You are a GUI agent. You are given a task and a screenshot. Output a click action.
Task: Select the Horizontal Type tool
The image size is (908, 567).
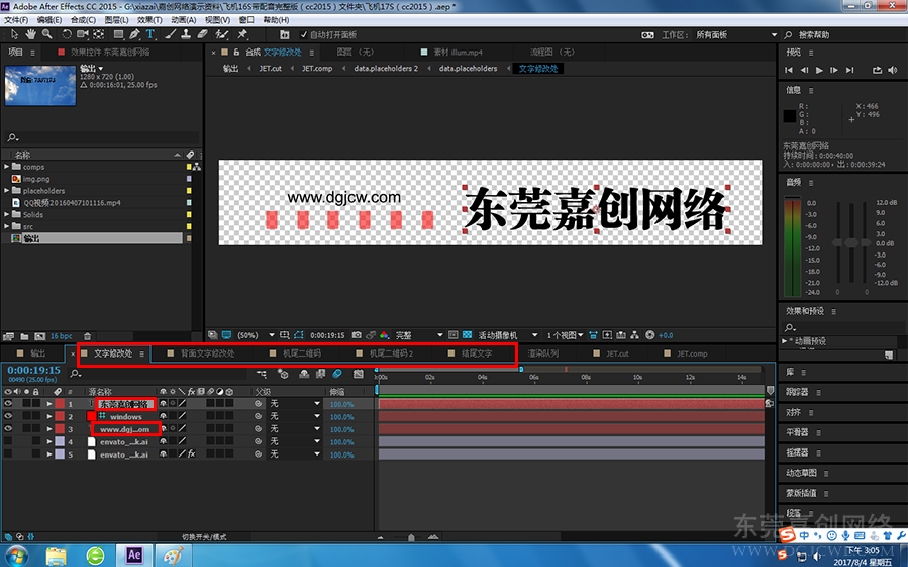pos(150,34)
